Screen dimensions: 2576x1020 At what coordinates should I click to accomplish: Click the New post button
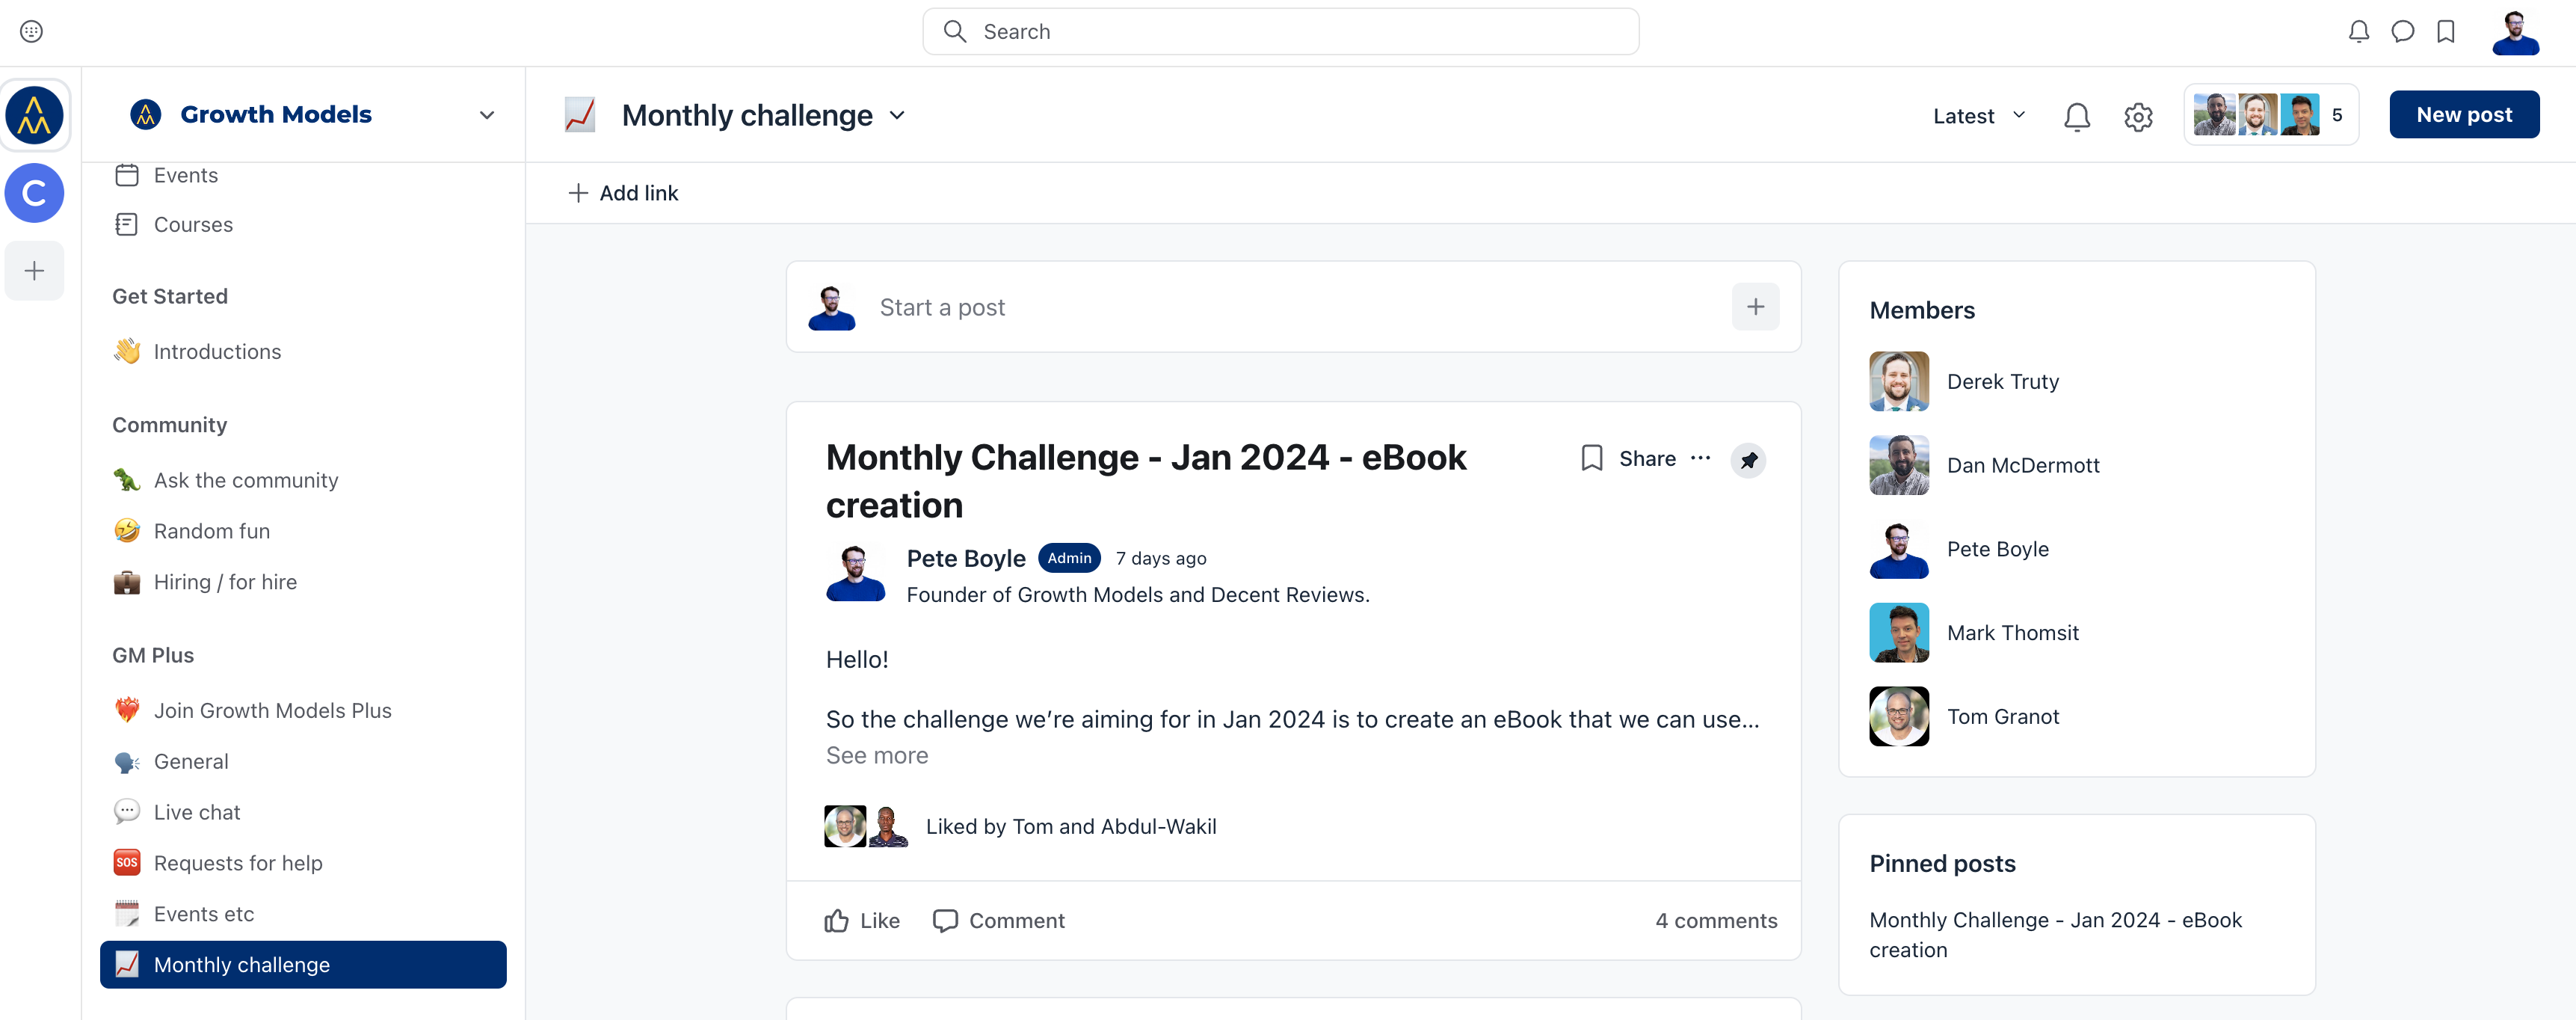(x=2463, y=115)
